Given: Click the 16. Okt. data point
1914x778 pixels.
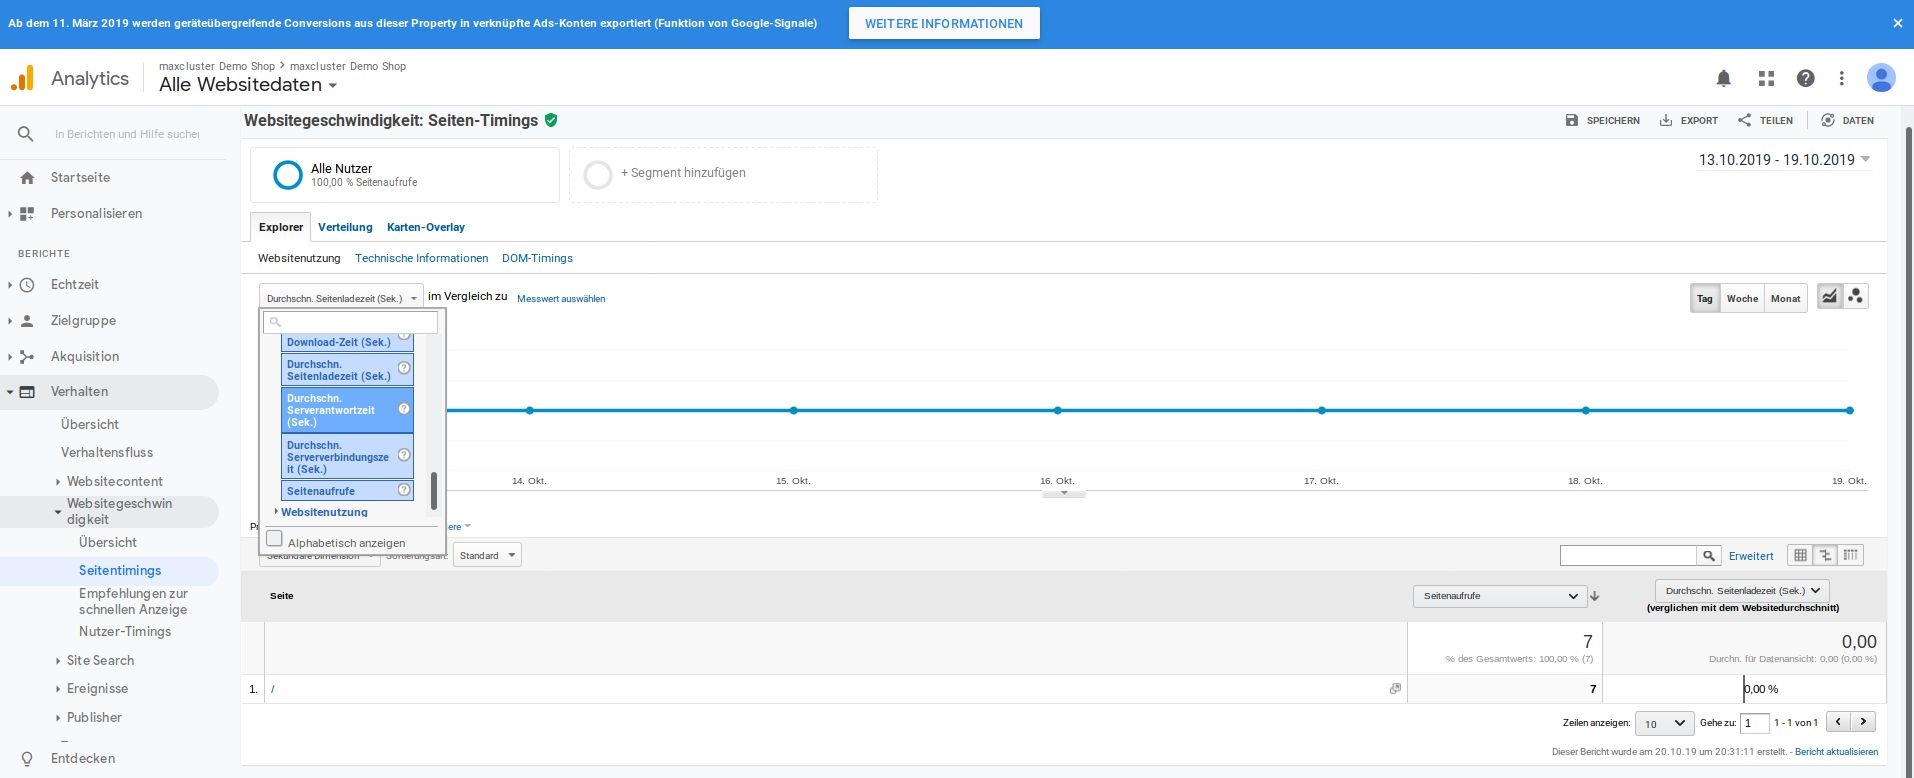Looking at the screenshot, I should 1057,410.
